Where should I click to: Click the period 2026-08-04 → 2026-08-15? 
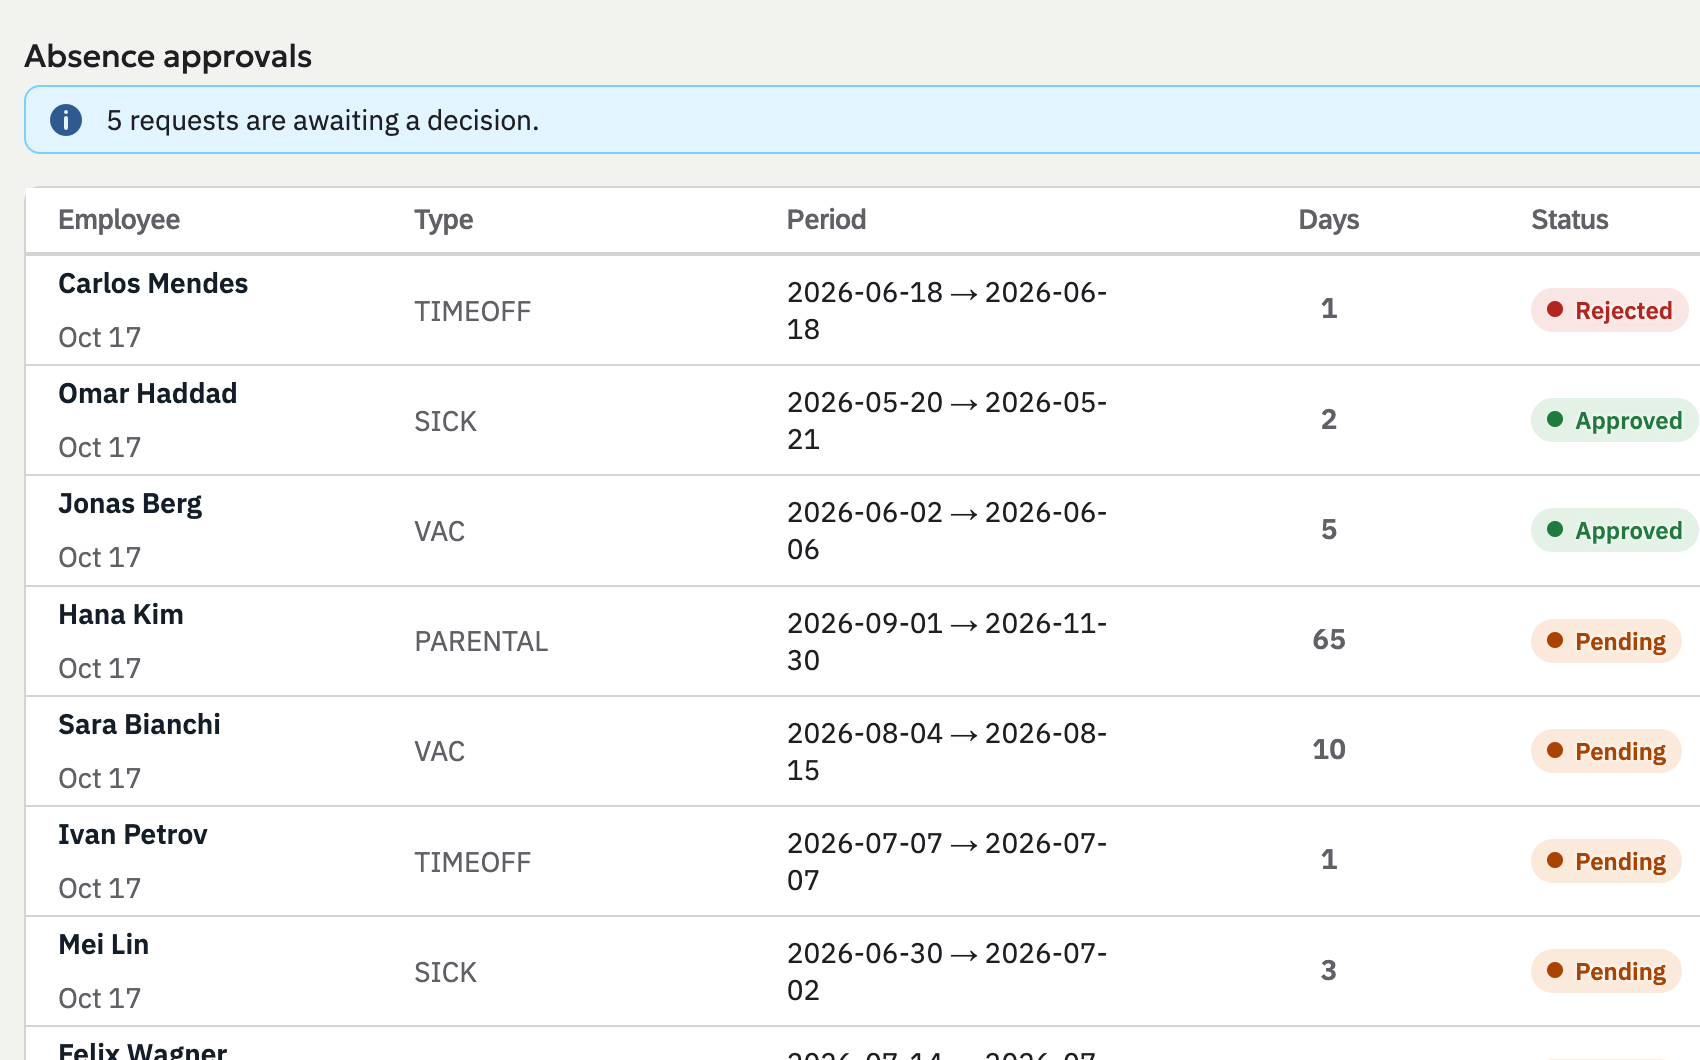pos(947,751)
